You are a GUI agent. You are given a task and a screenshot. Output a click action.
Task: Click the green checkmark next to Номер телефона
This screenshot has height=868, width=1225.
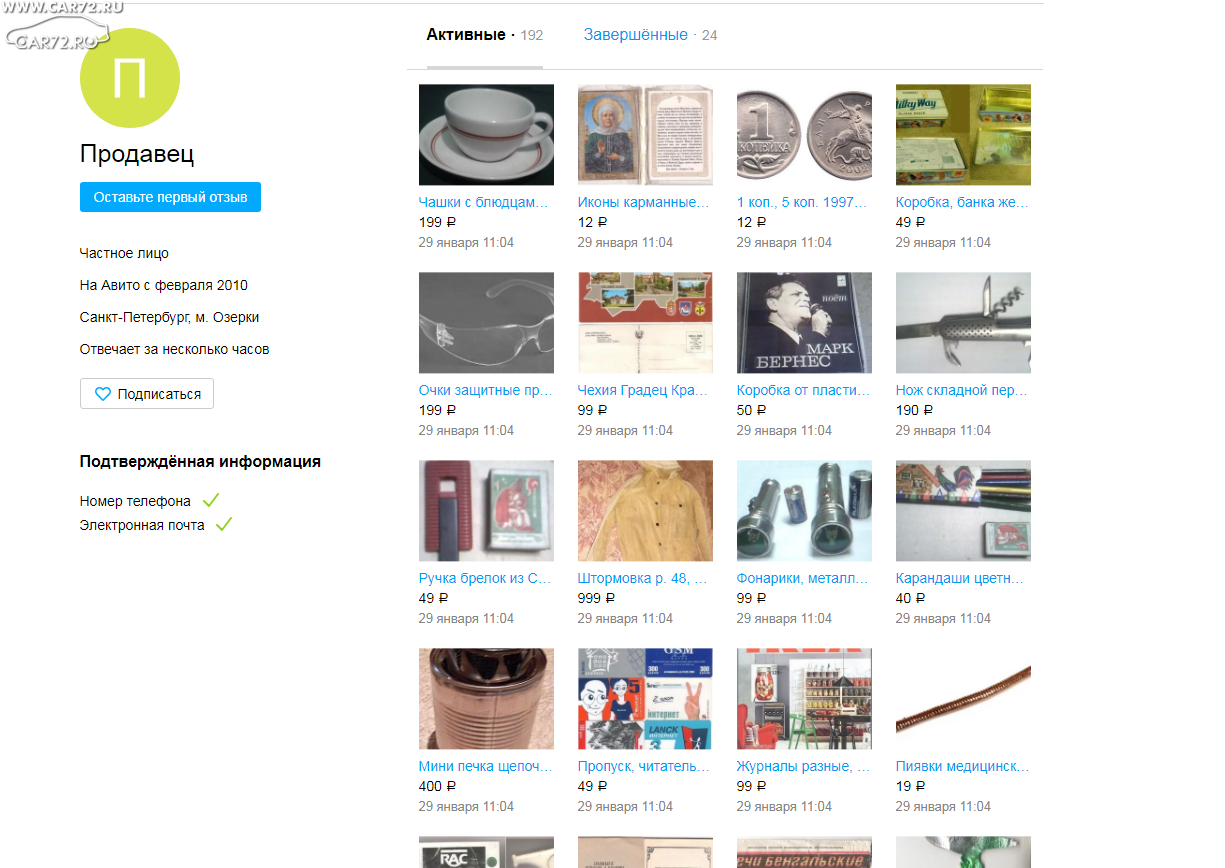coord(210,500)
